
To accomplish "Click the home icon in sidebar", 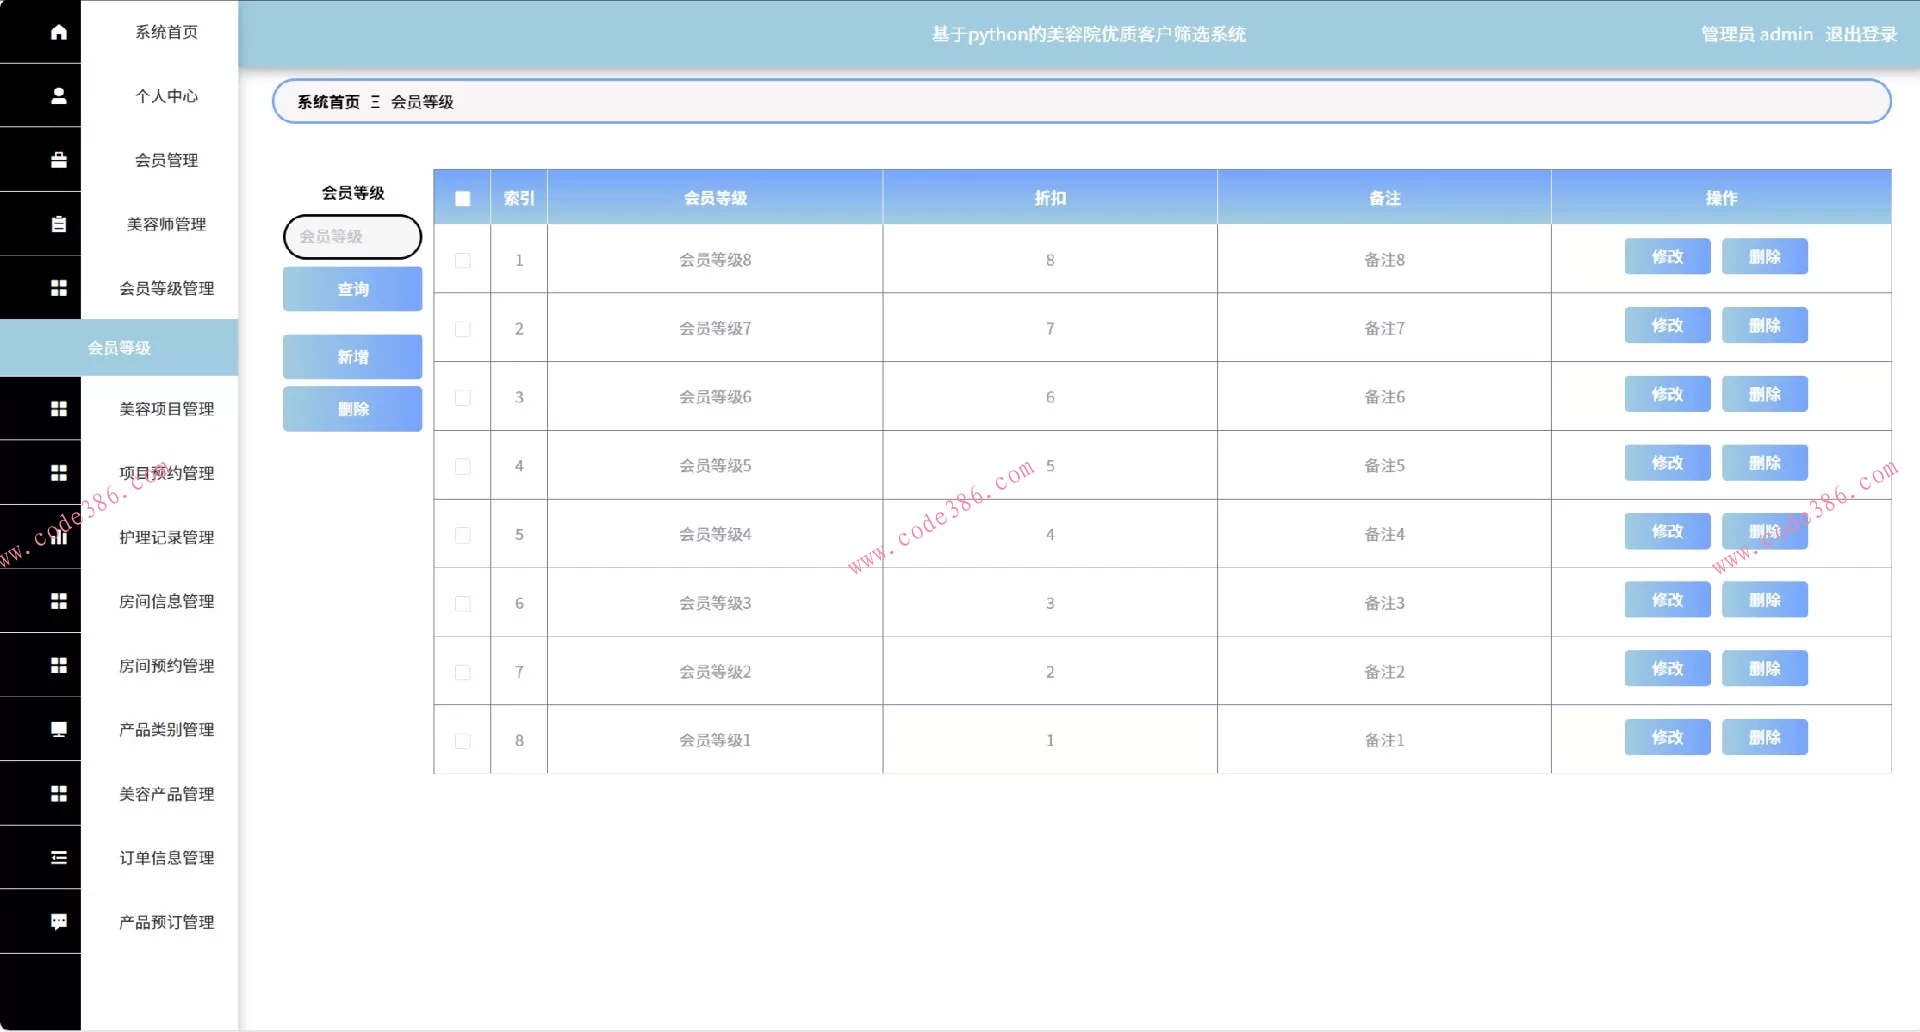I will 59,32.
